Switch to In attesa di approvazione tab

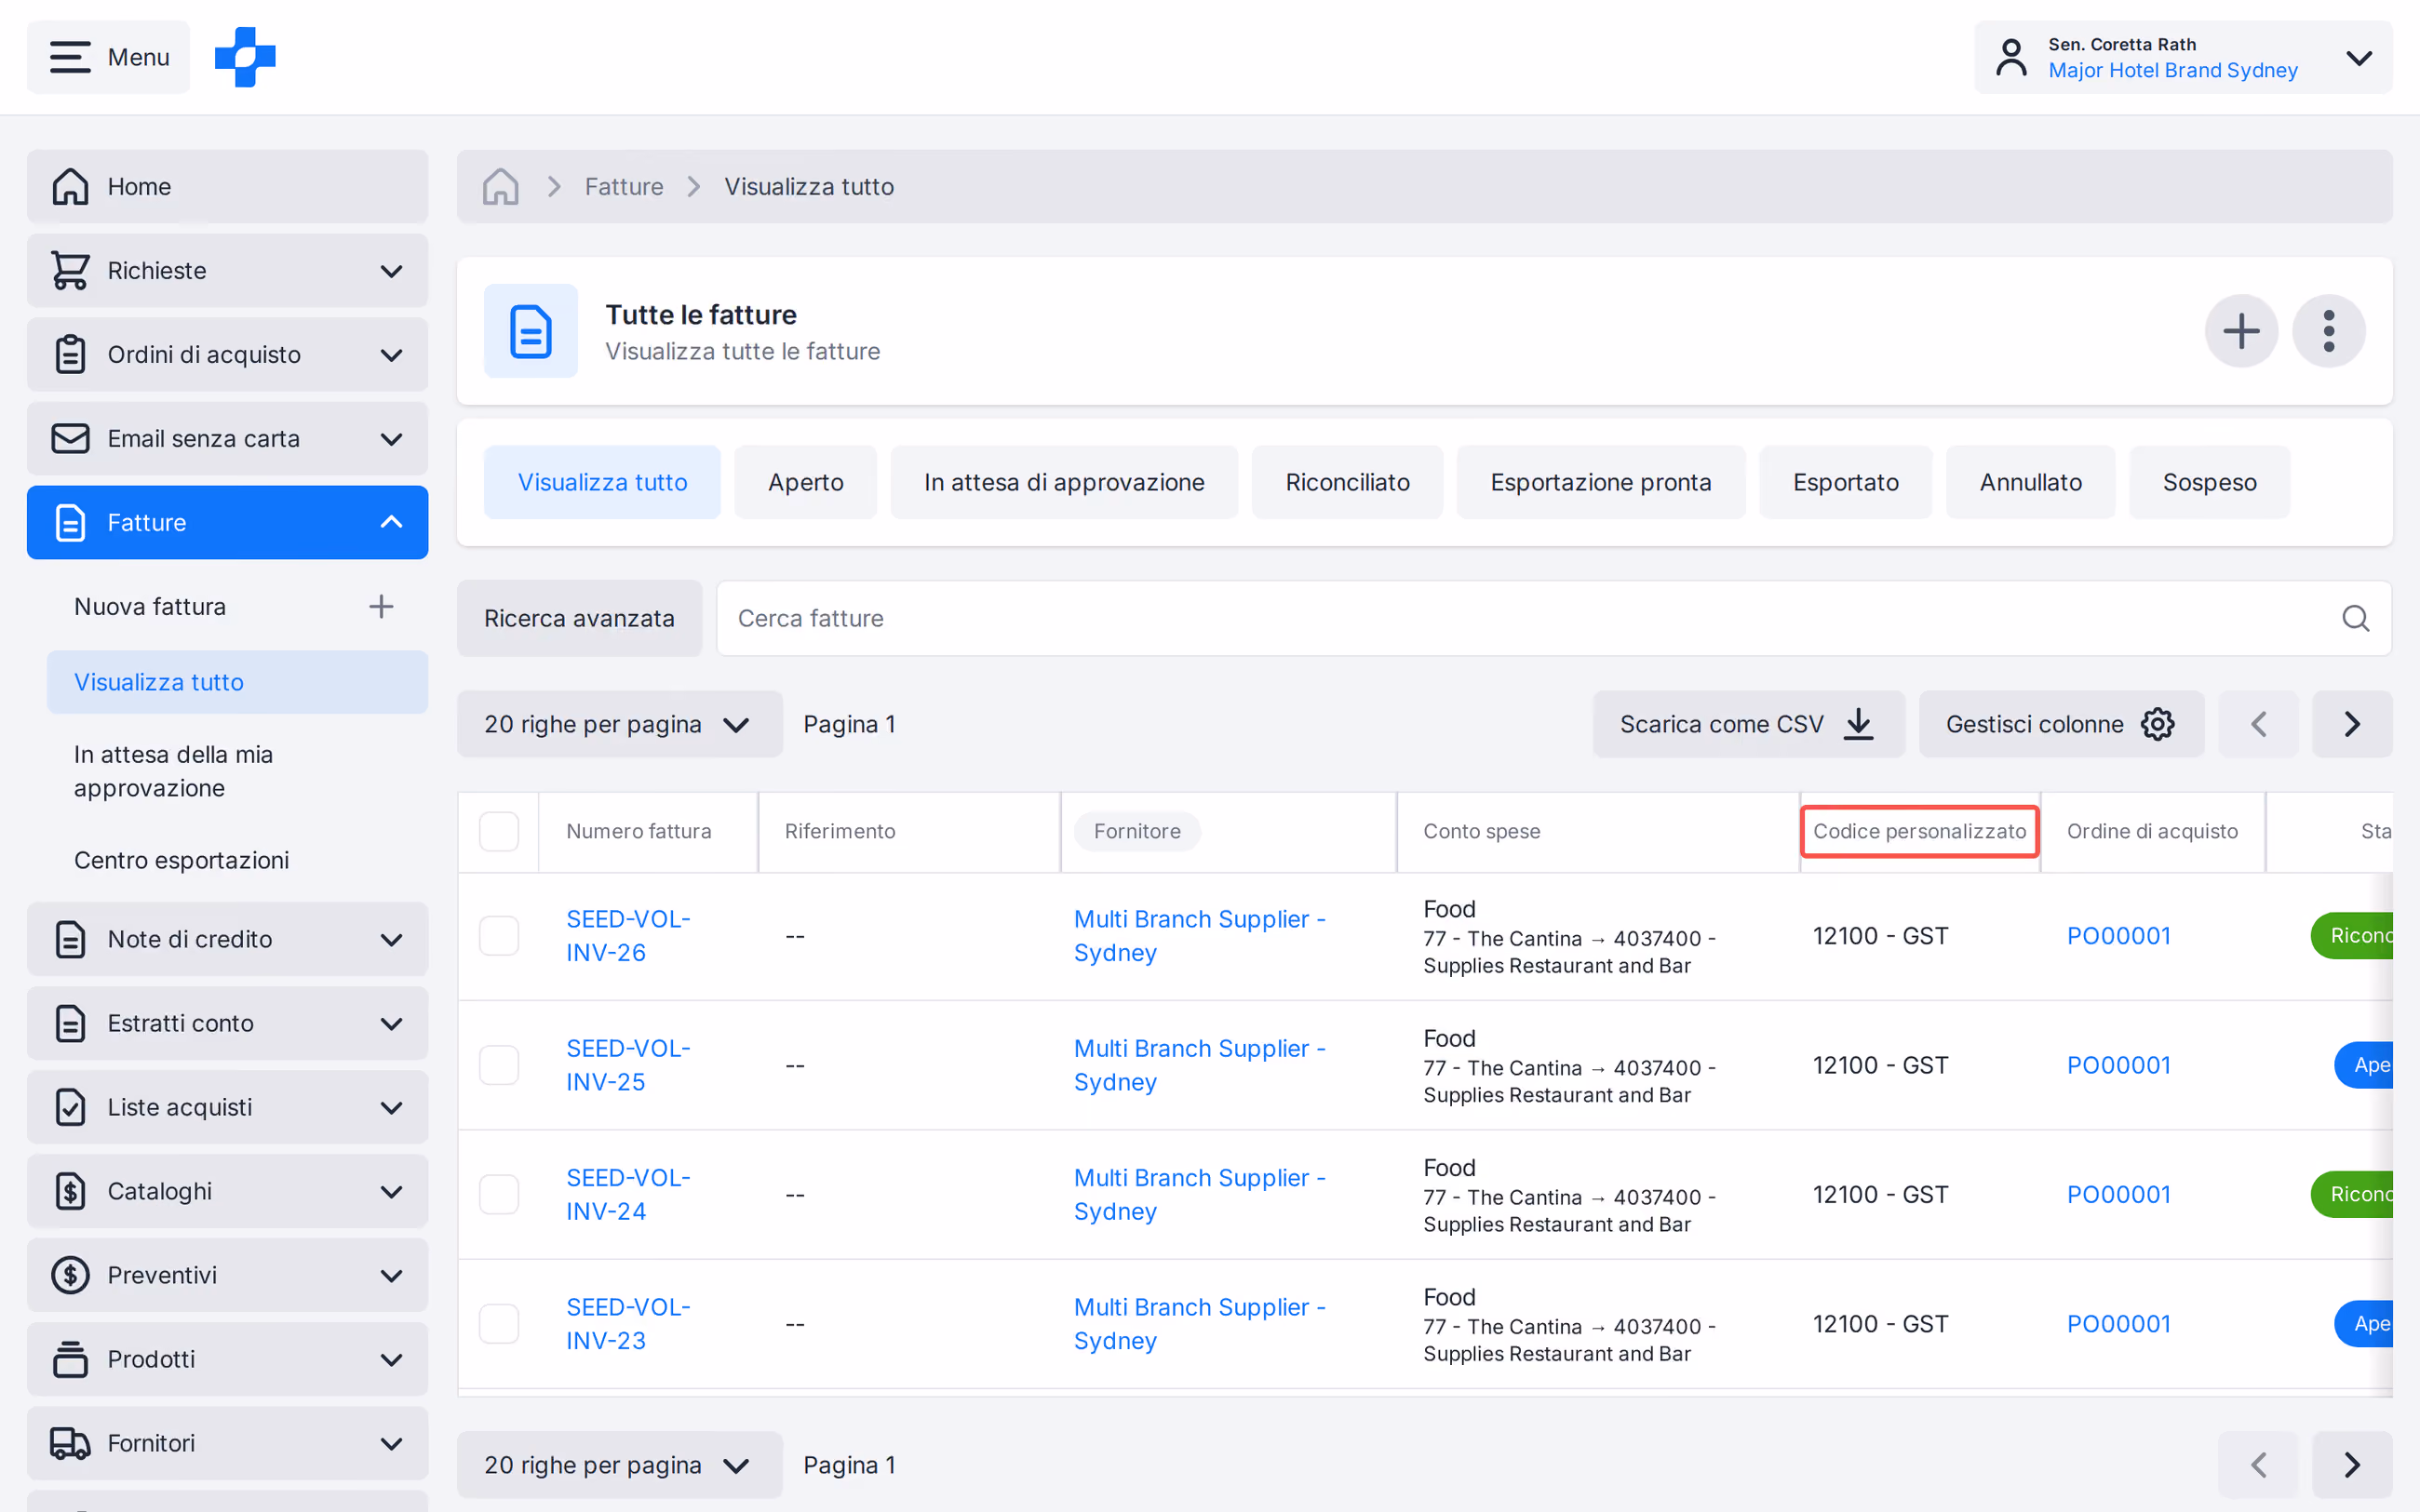coord(1064,482)
